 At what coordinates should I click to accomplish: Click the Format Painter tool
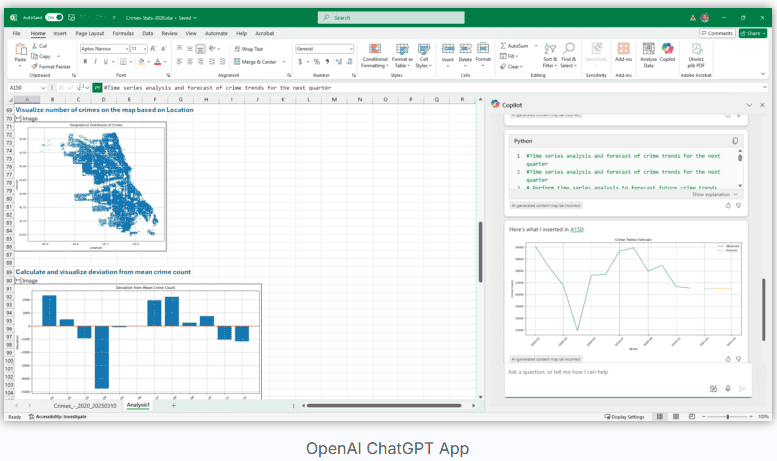pos(52,67)
